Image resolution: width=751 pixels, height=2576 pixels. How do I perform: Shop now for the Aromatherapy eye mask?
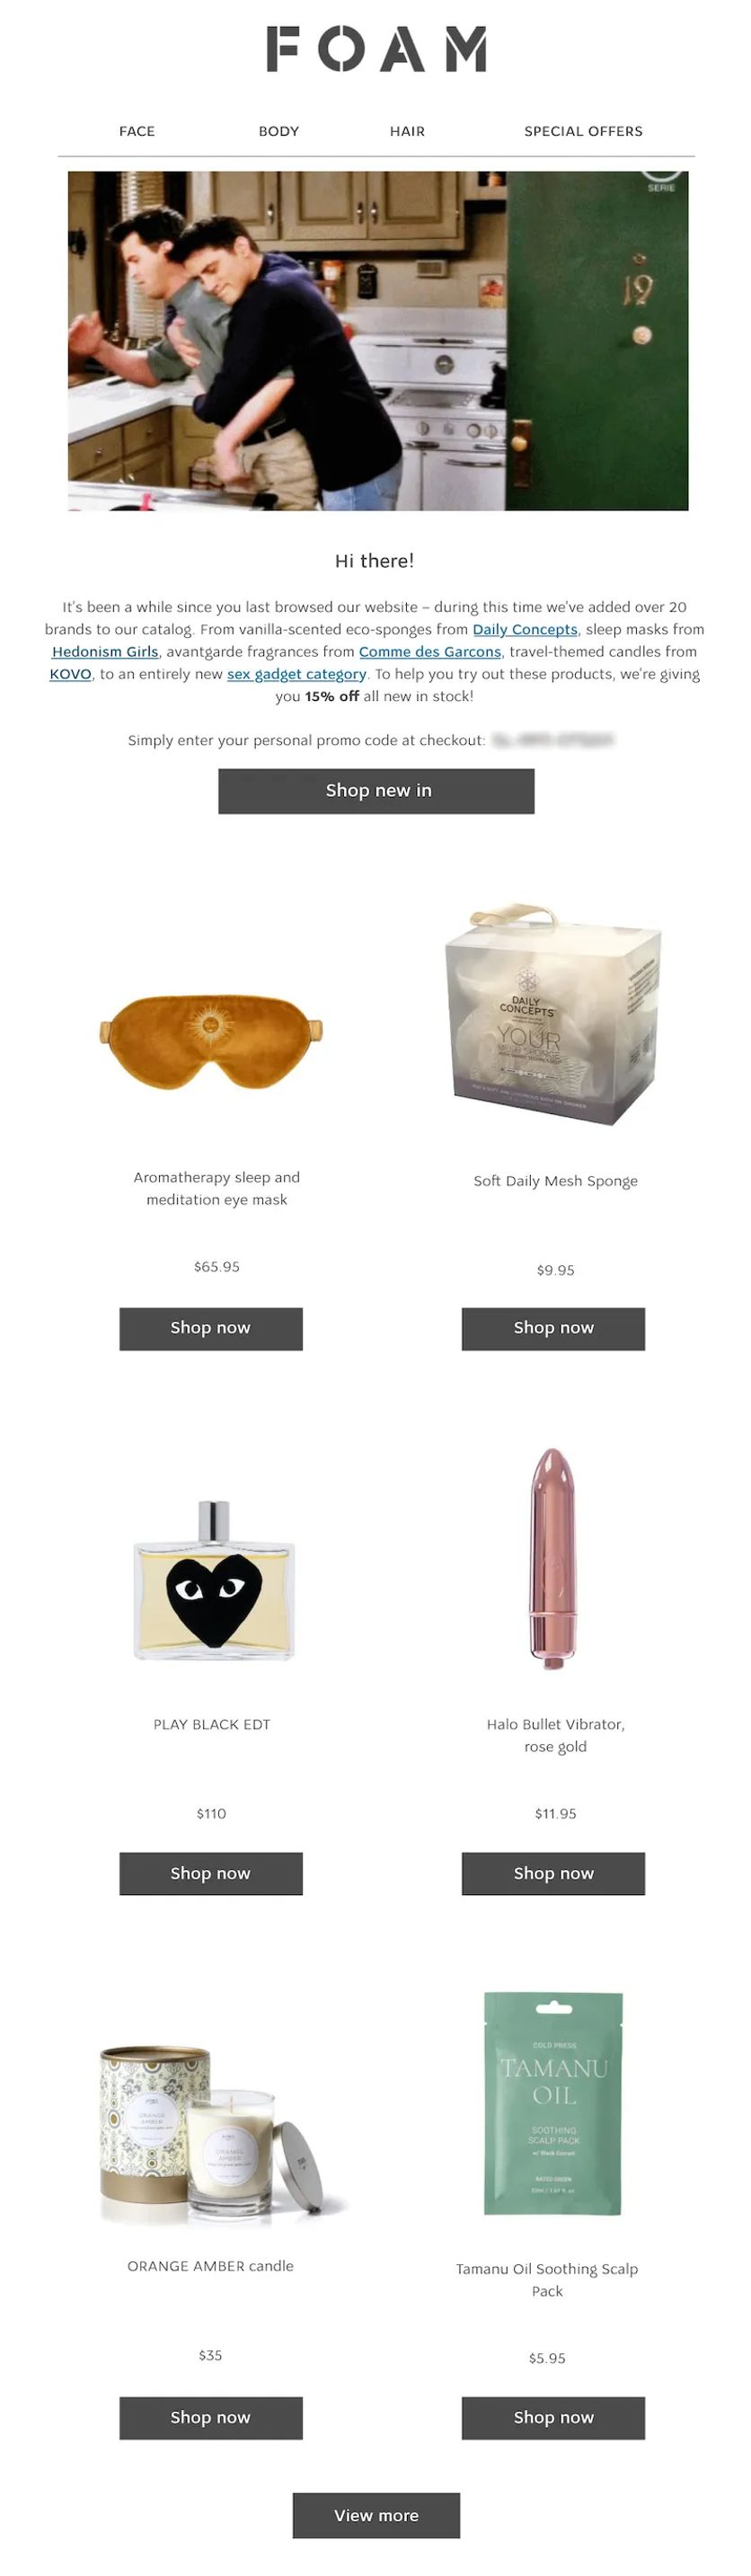[211, 1329]
